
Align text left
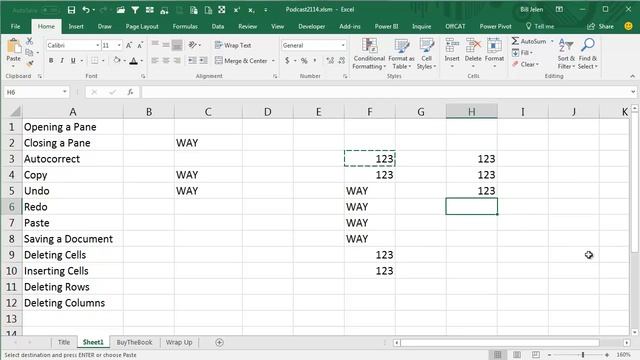pos(155,61)
